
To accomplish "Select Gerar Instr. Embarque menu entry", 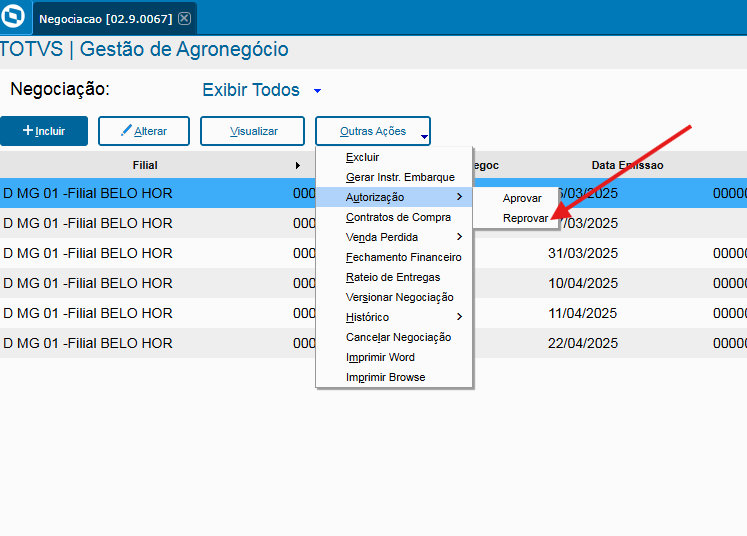I will point(394,177).
